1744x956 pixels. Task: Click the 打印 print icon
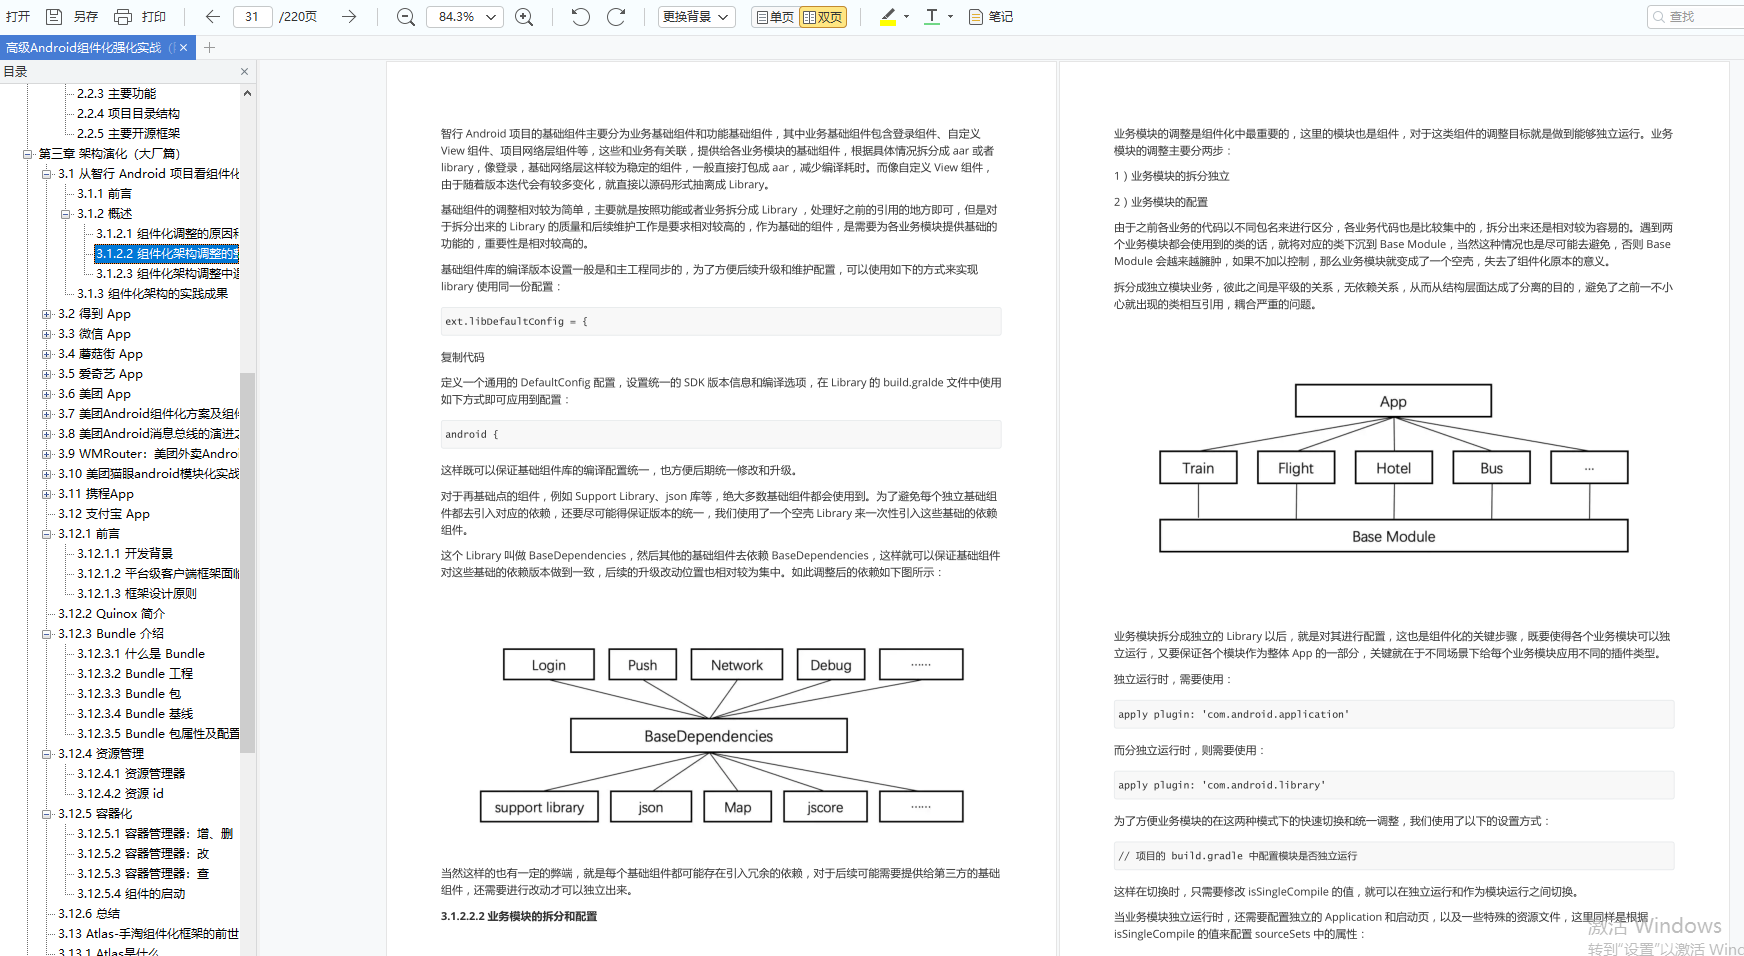(123, 17)
